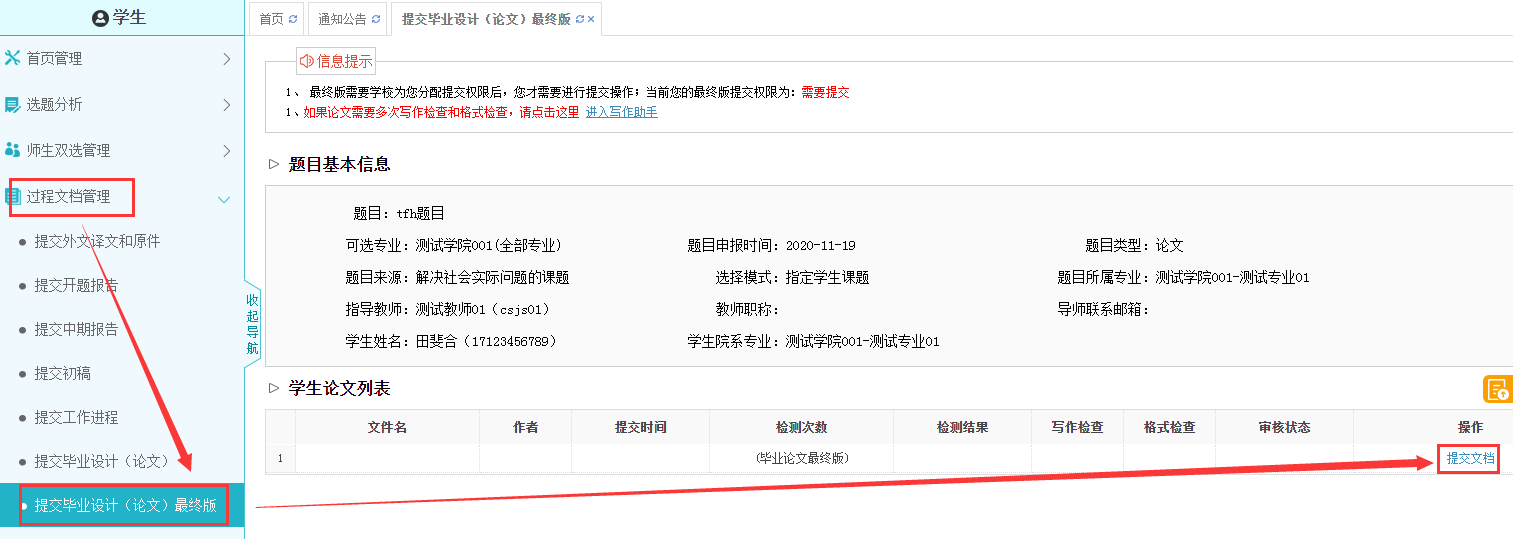The image size is (1513, 539).
Task: Expand the 师生双选管理 menu chevron
Action: click(227, 151)
